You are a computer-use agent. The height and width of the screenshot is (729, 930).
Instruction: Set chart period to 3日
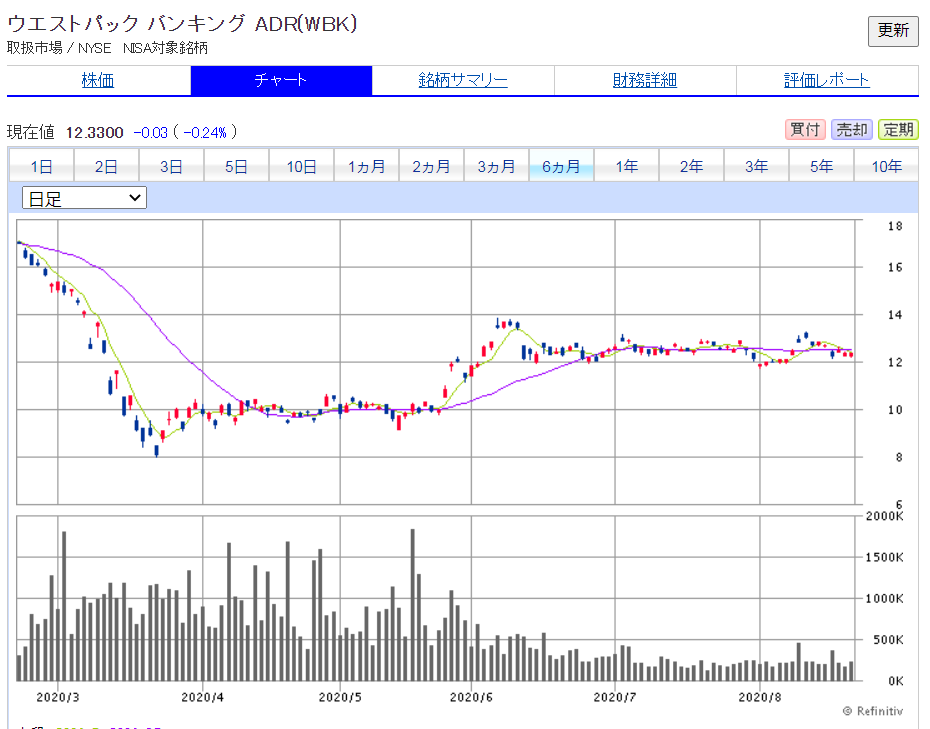171,167
